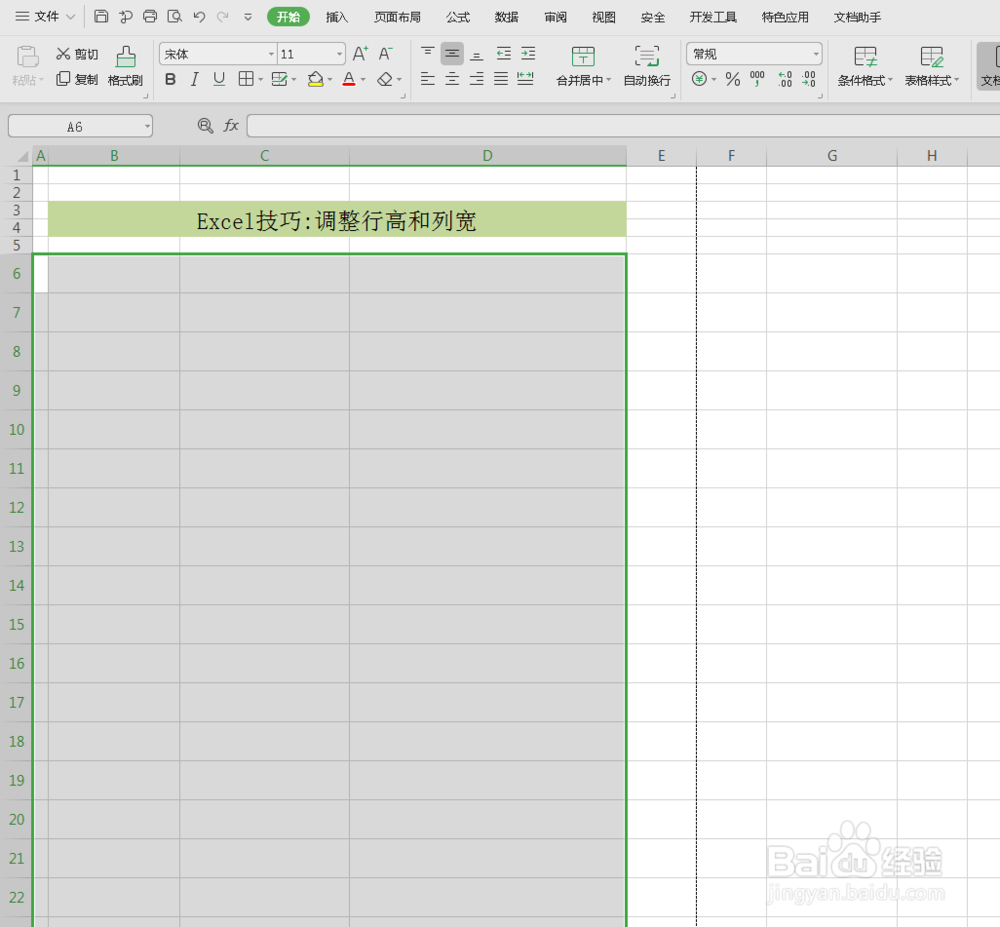Apply percent style
The width and height of the screenshot is (1000, 927).
tap(733, 79)
